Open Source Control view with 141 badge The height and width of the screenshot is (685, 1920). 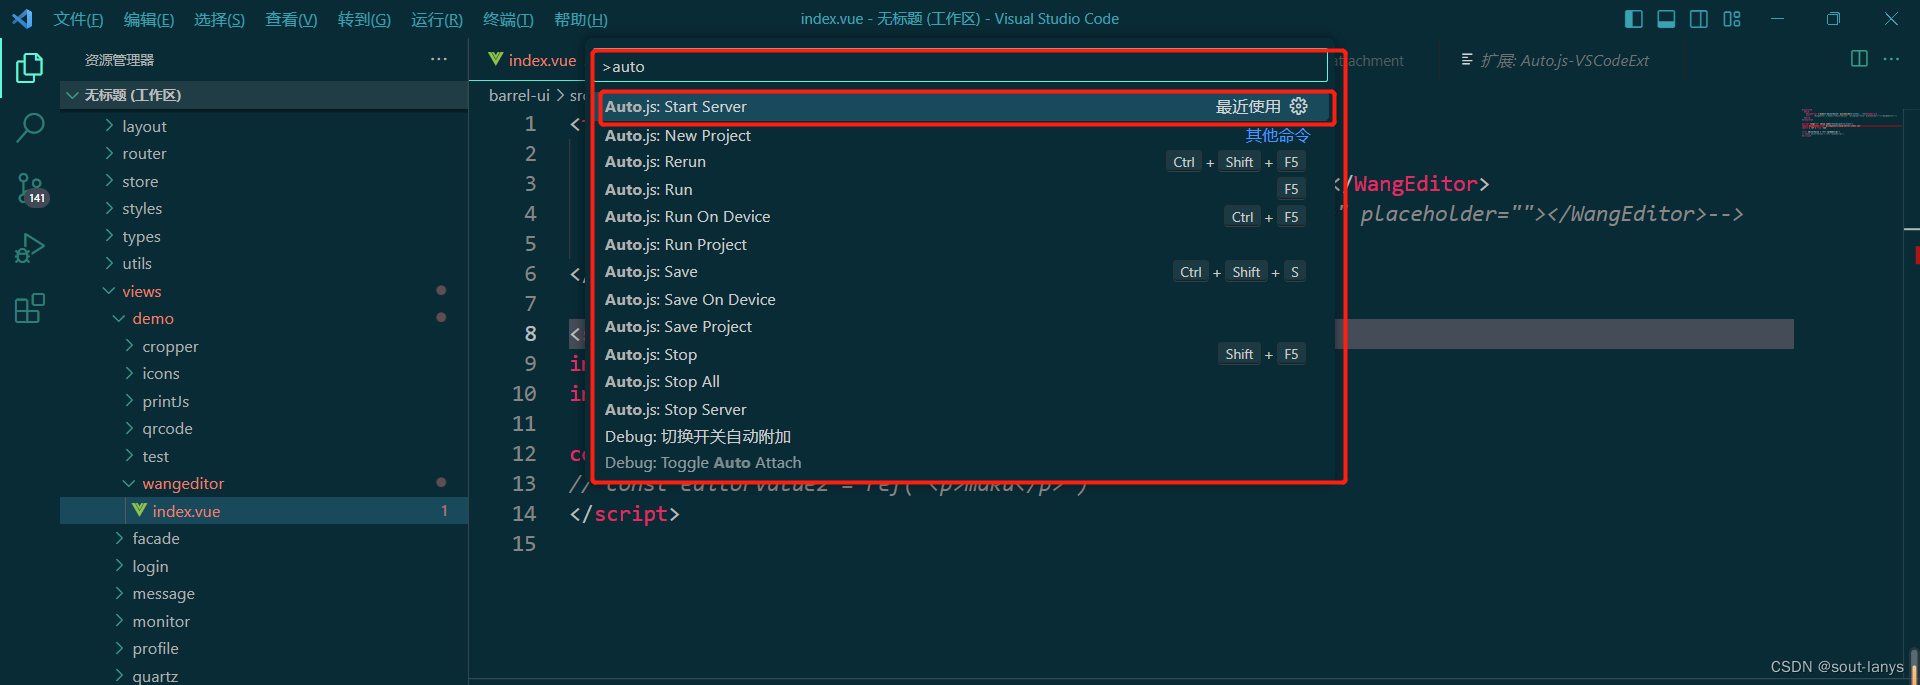[30, 188]
